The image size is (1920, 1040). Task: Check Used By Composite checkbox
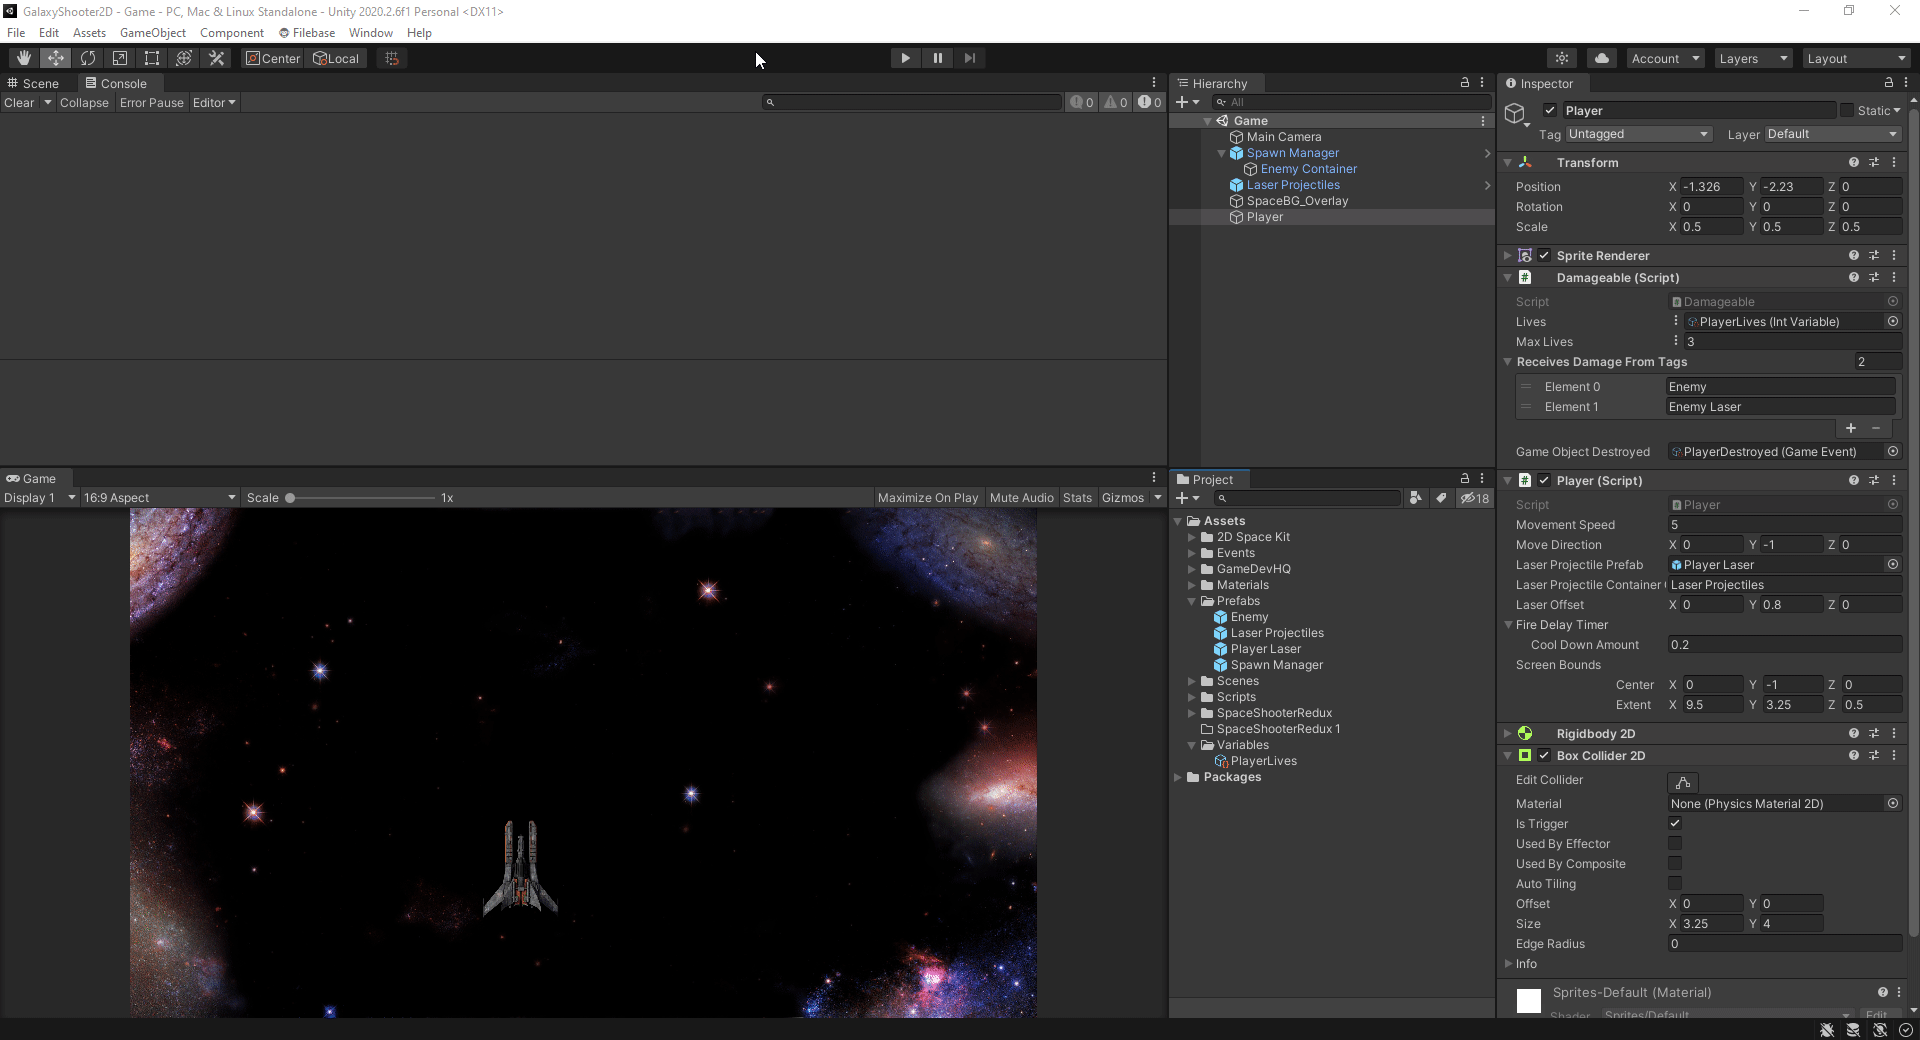click(x=1675, y=863)
